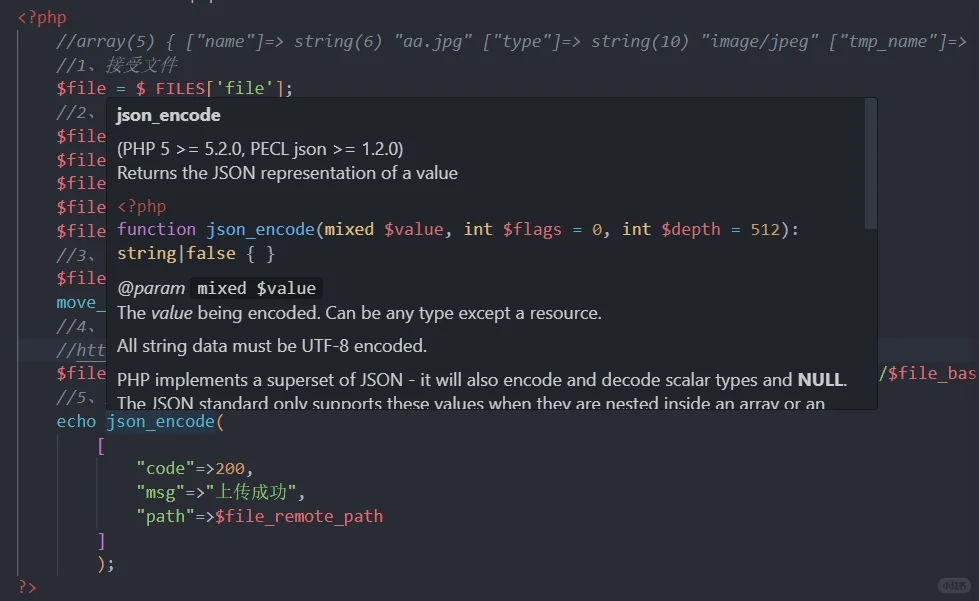Click 'The value being encoded' tooltip line
979x601 pixels.
point(359,313)
